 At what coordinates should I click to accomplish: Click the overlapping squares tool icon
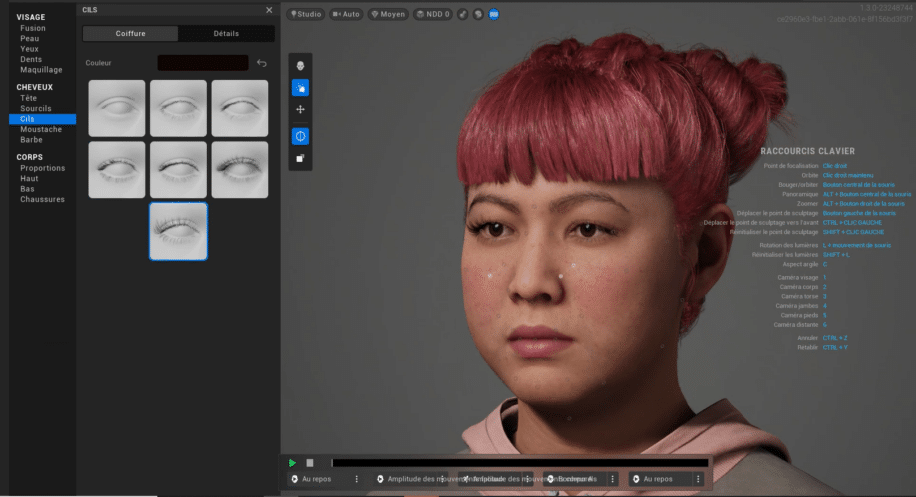coord(300,158)
